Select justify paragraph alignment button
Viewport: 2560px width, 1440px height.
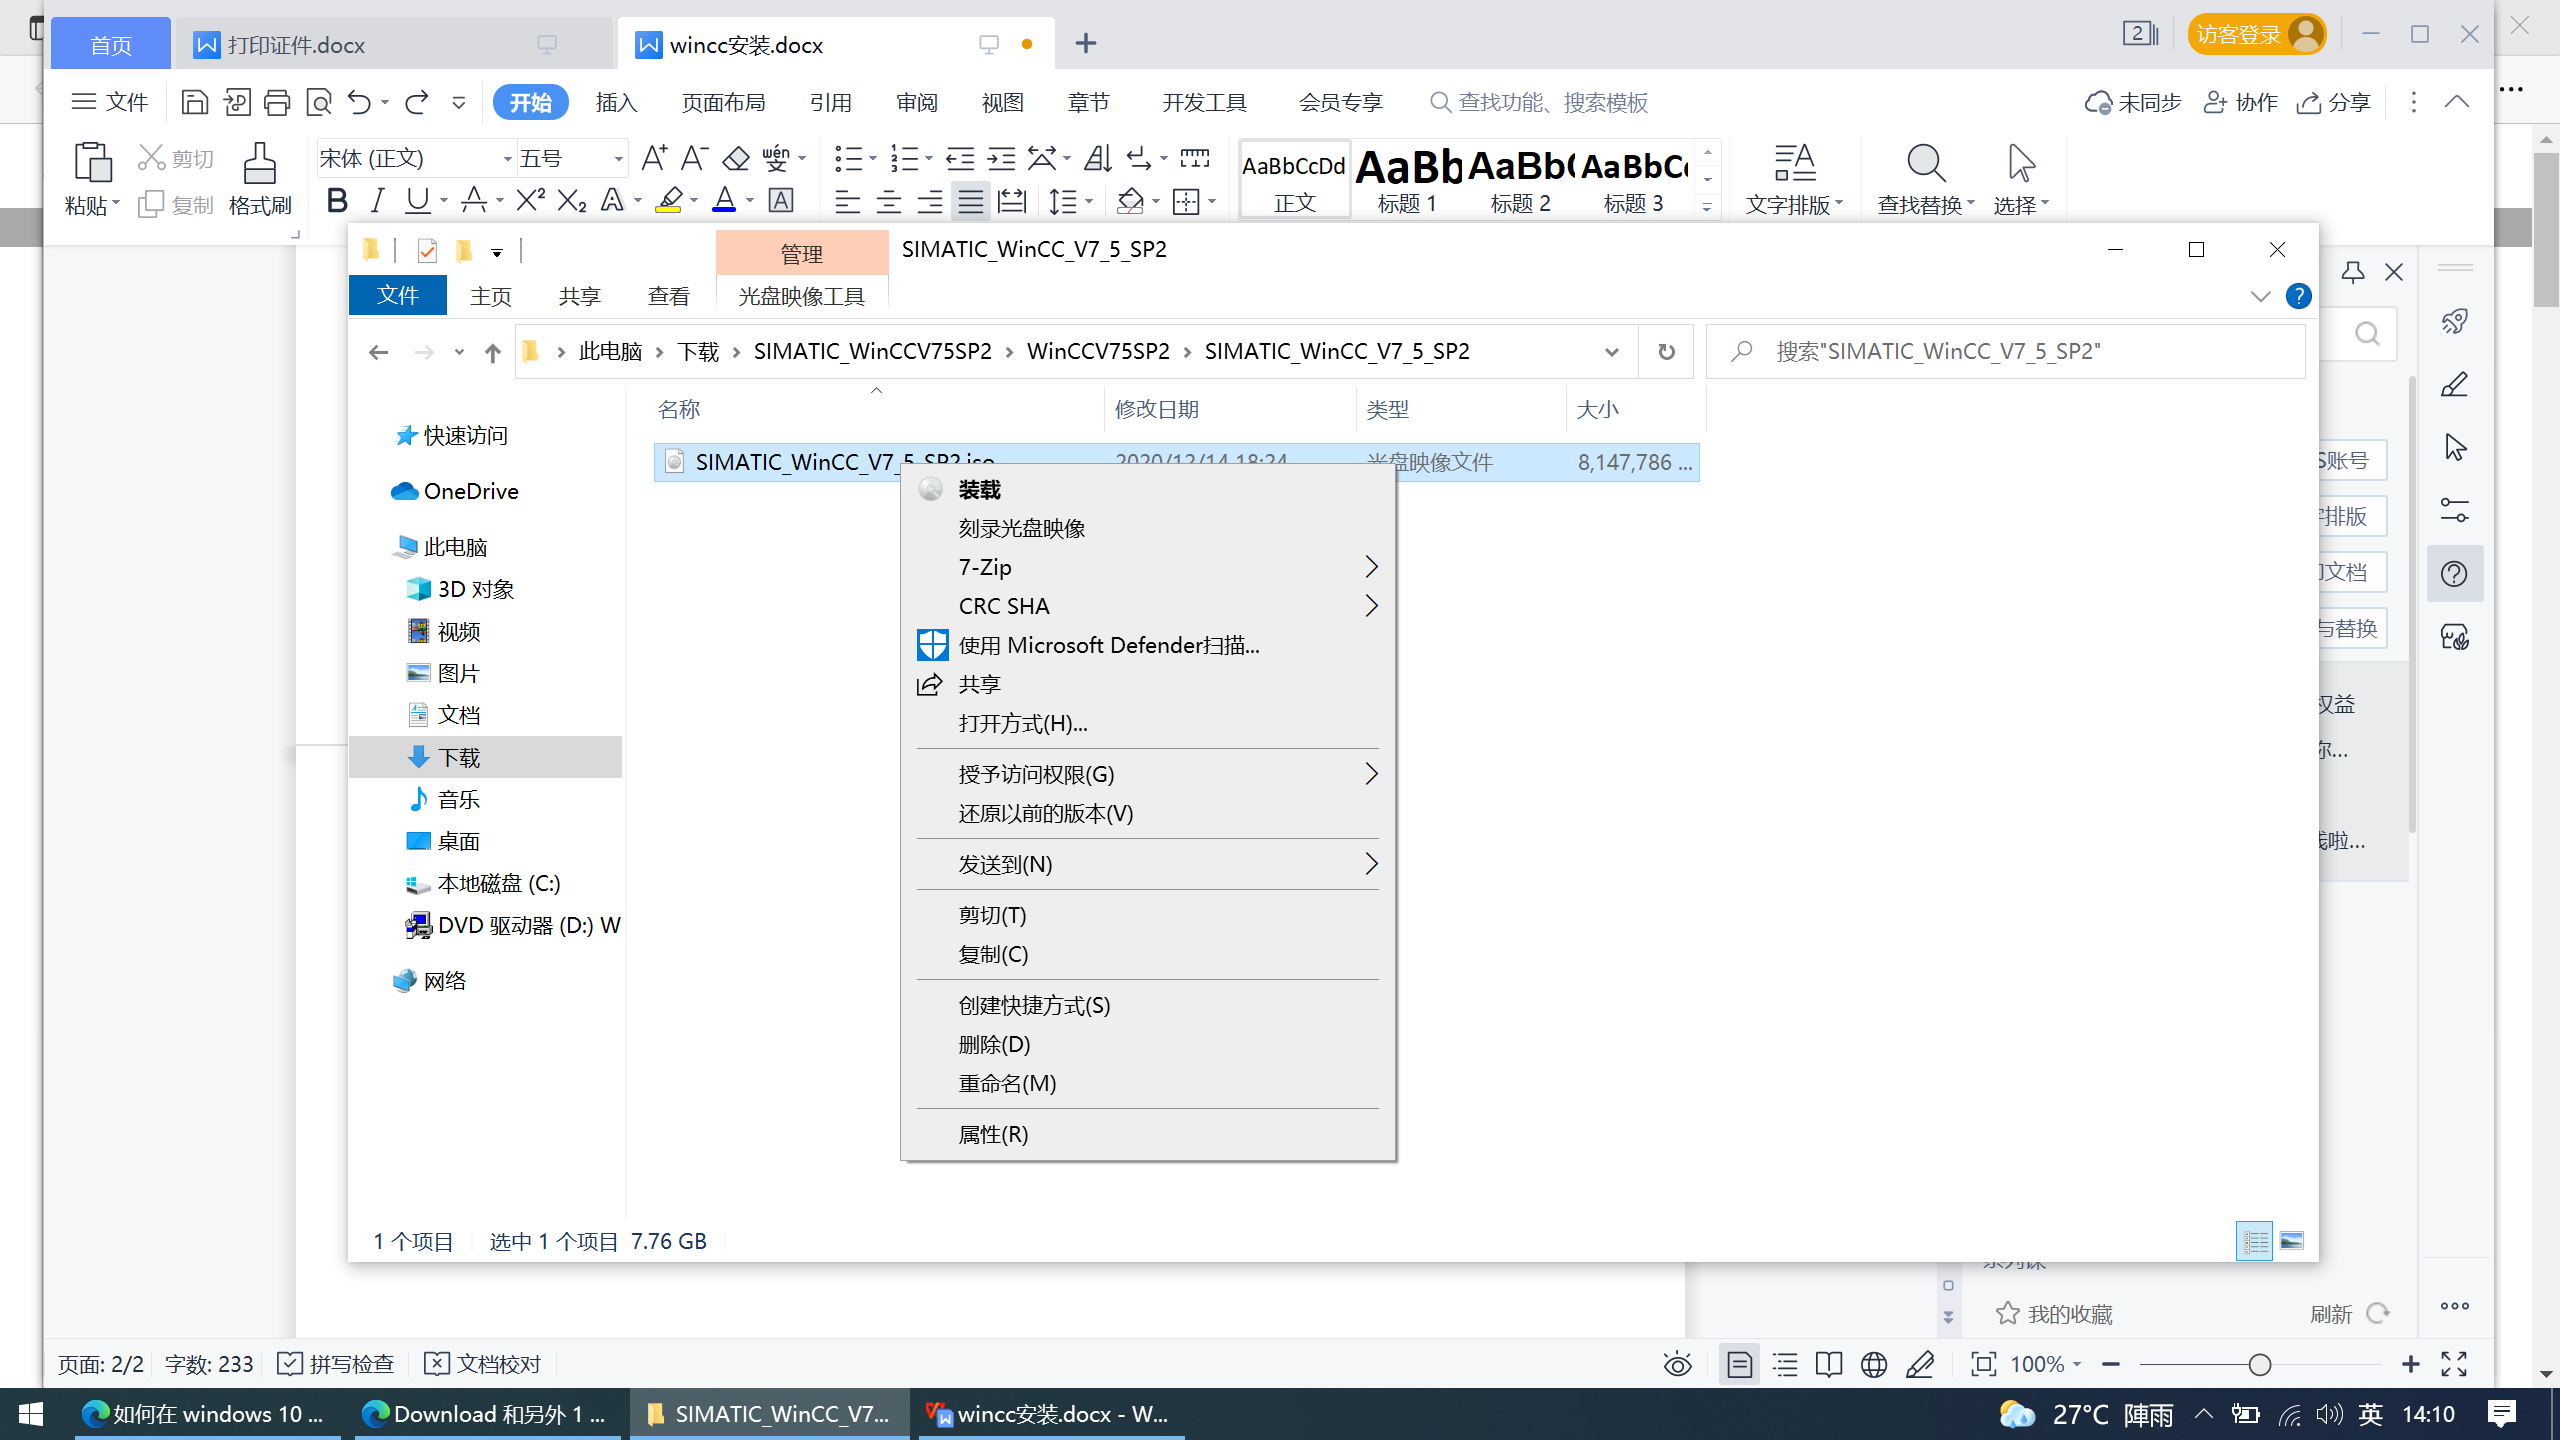pyautogui.click(x=970, y=201)
